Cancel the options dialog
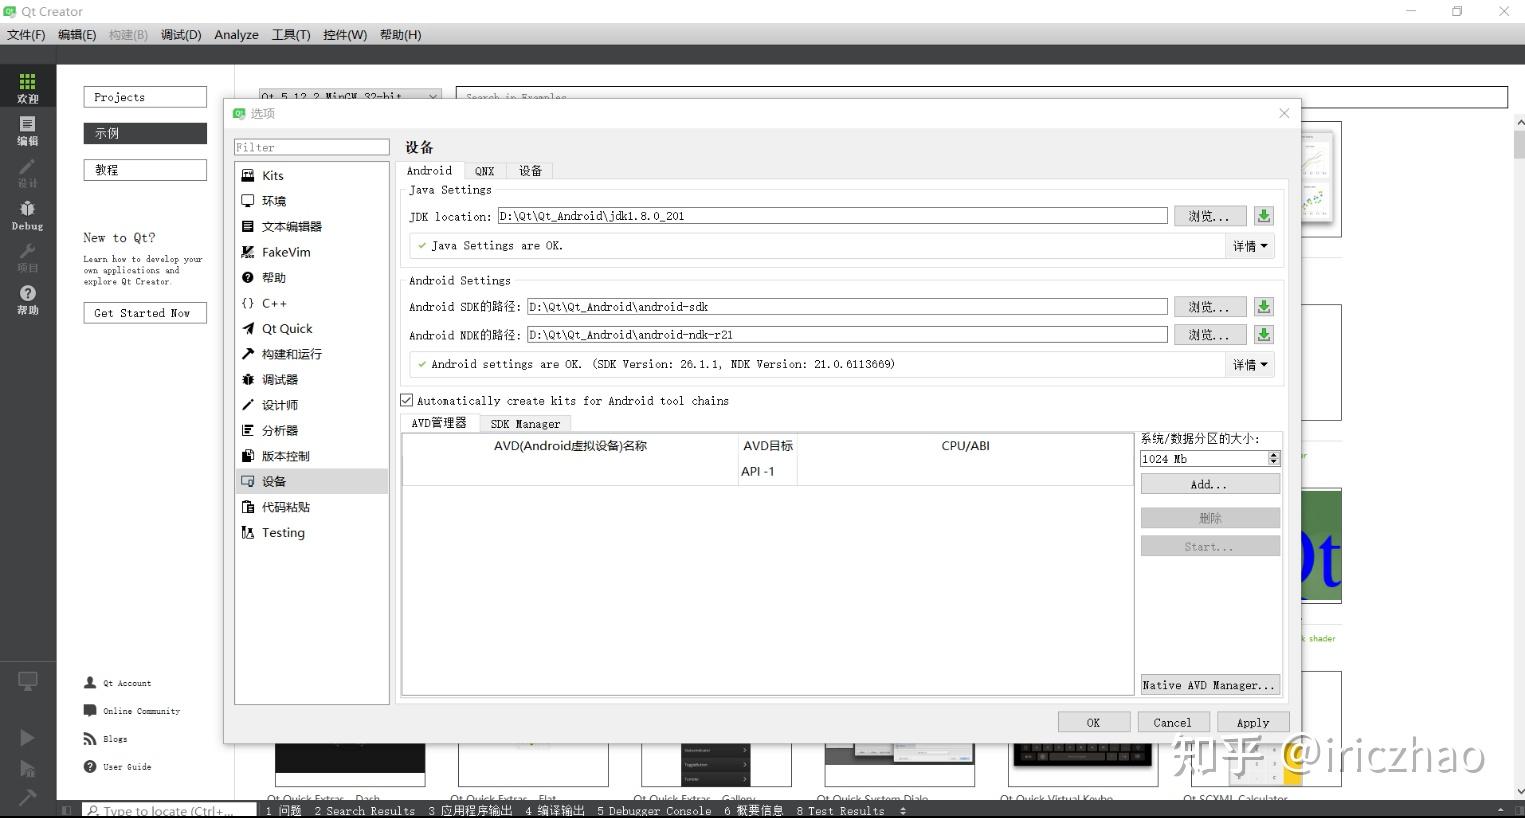 [1172, 722]
